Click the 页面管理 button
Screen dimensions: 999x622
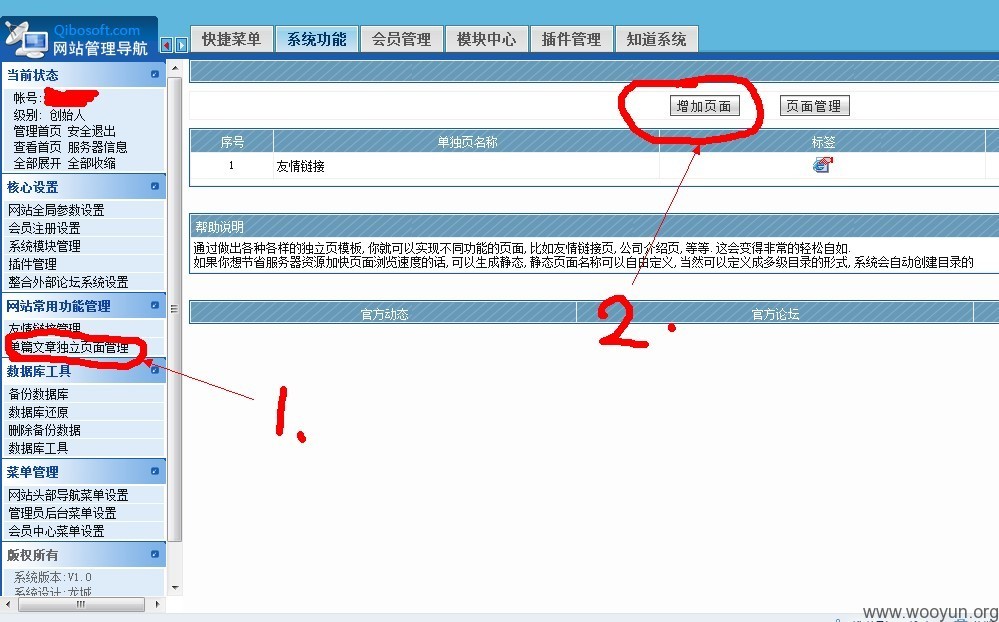(814, 106)
